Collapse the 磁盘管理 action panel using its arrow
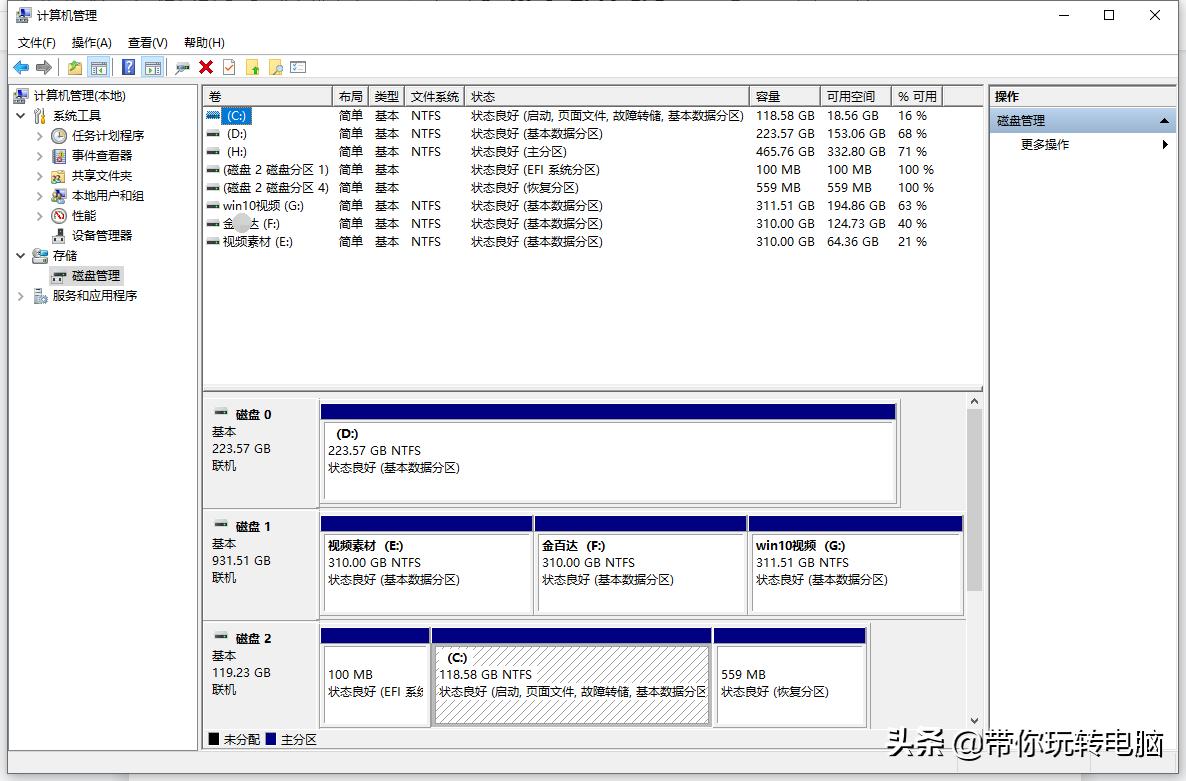The image size is (1186, 781). 1164,119
